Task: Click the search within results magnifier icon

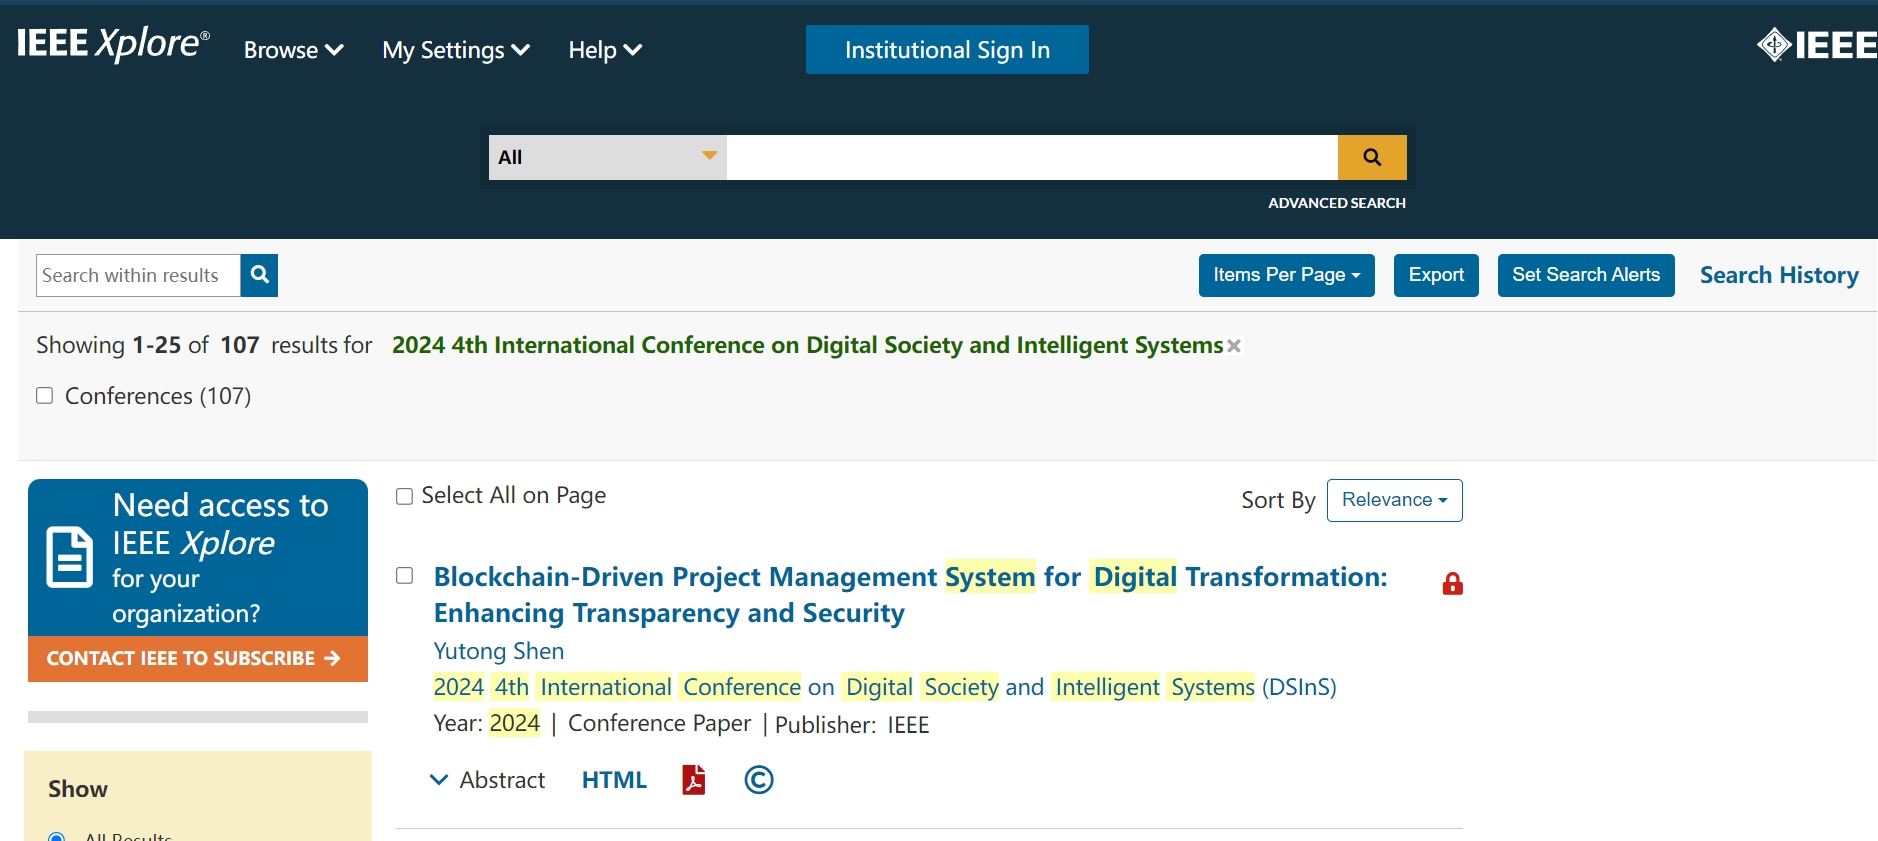Action: [259, 275]
